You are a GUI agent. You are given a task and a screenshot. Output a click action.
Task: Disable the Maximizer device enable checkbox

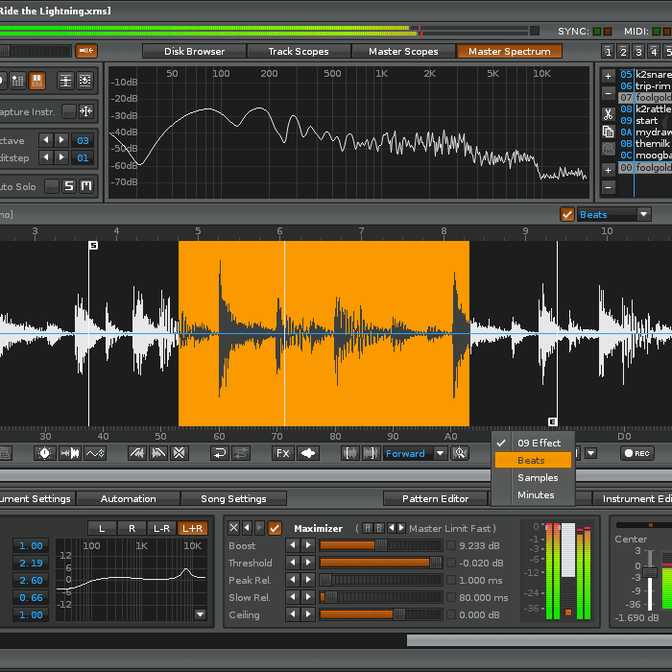pos(274,528)
